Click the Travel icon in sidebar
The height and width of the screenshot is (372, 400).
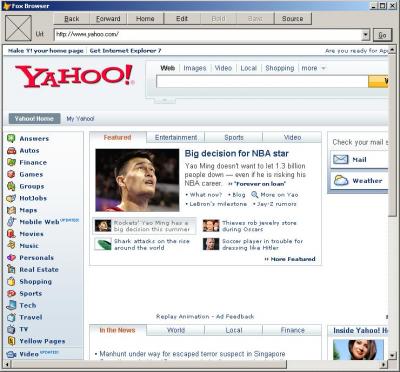coord(11,317)
